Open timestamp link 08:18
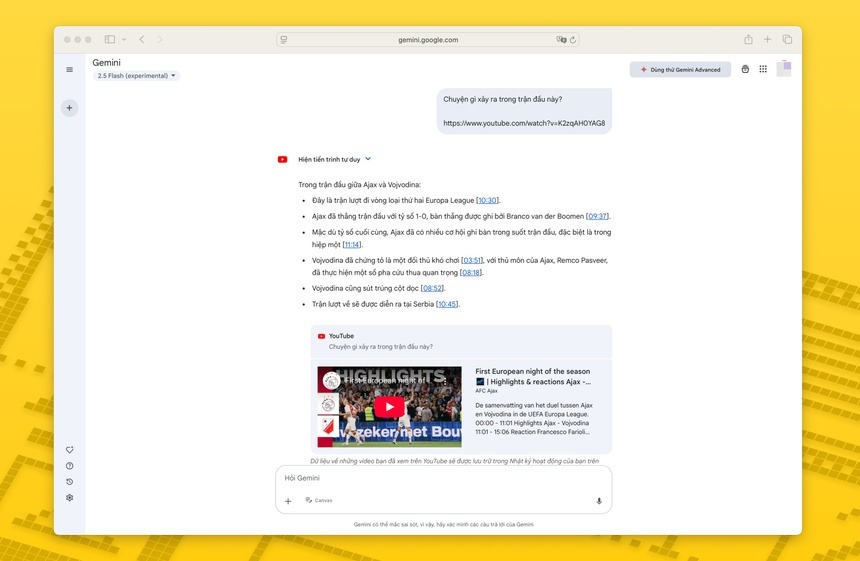 pyautogui.click(x=471, y=273)
